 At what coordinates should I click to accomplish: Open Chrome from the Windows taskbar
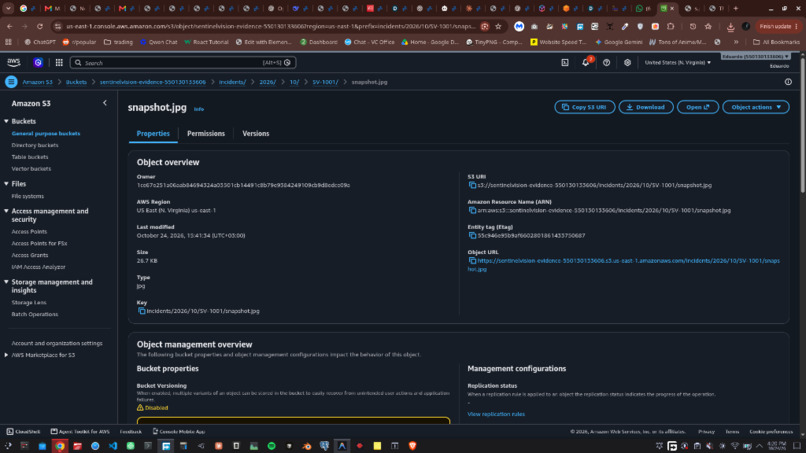click(x=60, y=446)
